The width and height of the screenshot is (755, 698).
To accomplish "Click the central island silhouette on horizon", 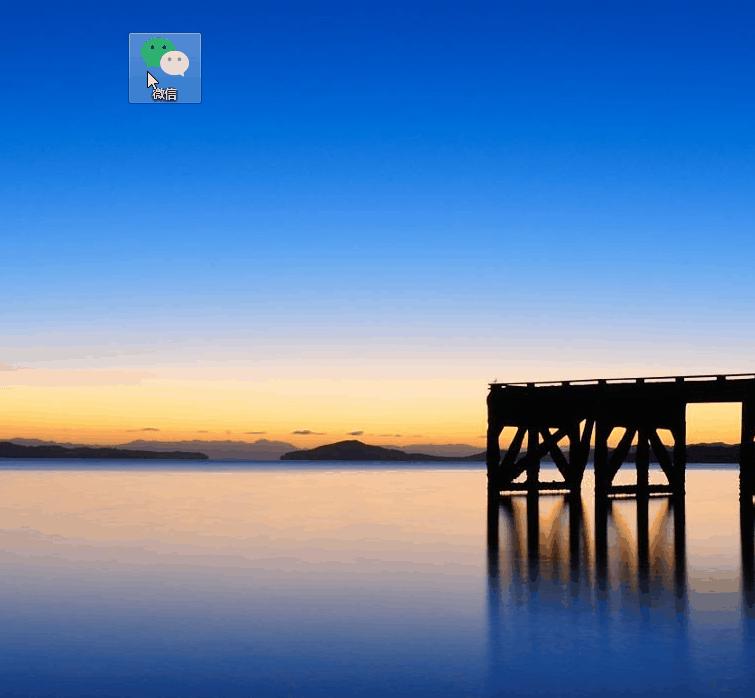I will (x=345, y=451).
